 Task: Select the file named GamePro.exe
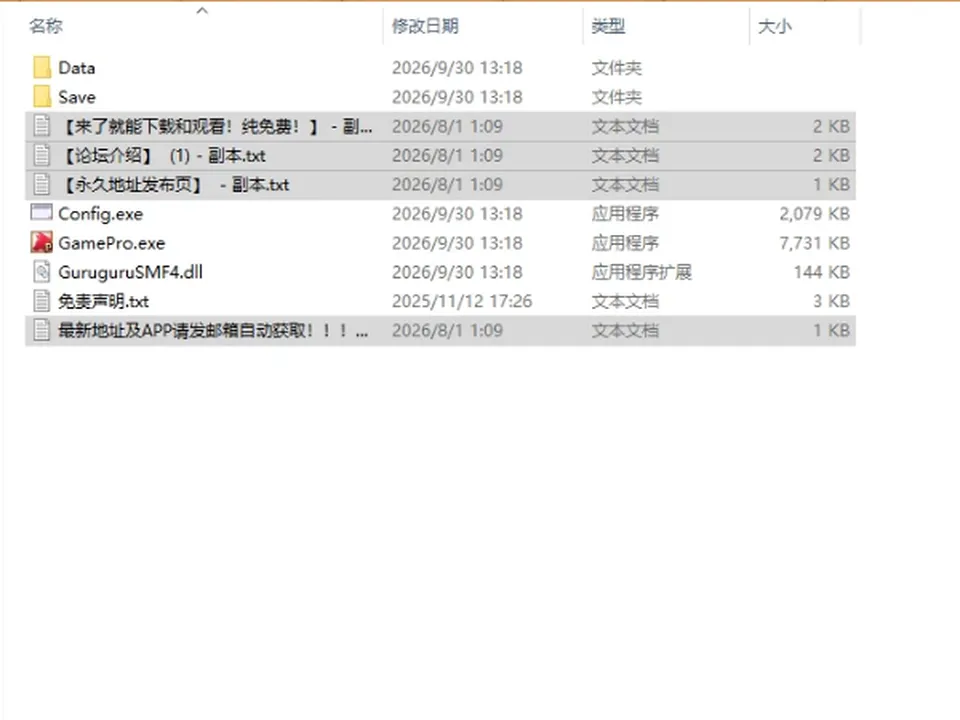point(111,243)
